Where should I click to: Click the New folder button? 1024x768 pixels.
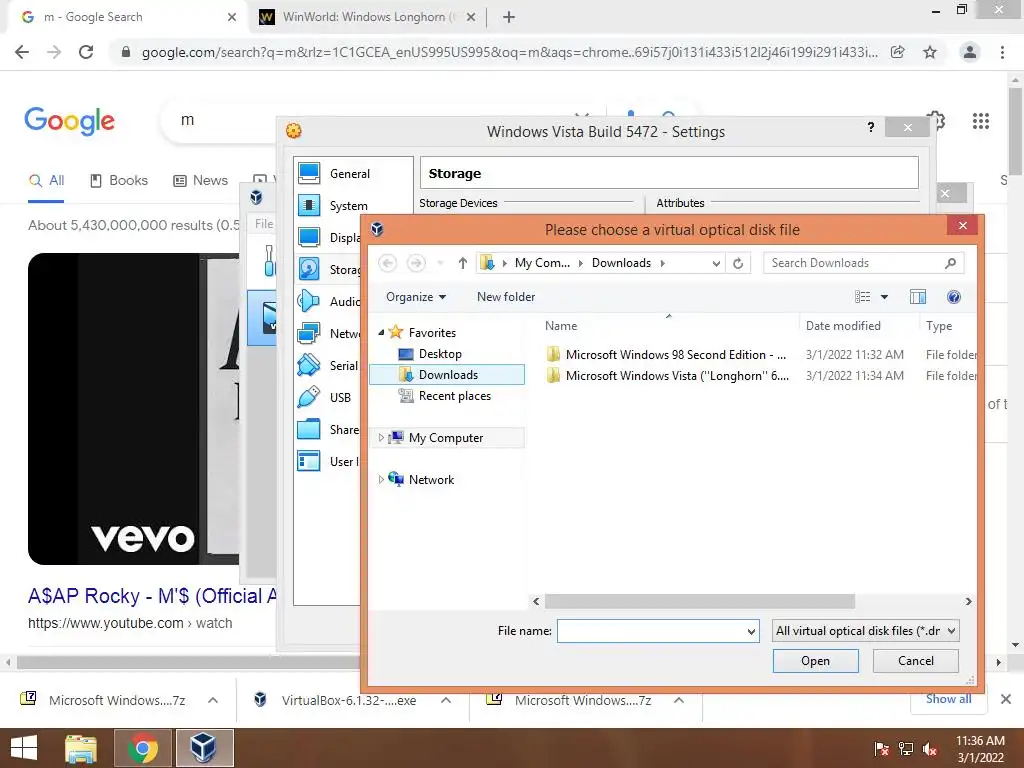(x=506, y=297)
